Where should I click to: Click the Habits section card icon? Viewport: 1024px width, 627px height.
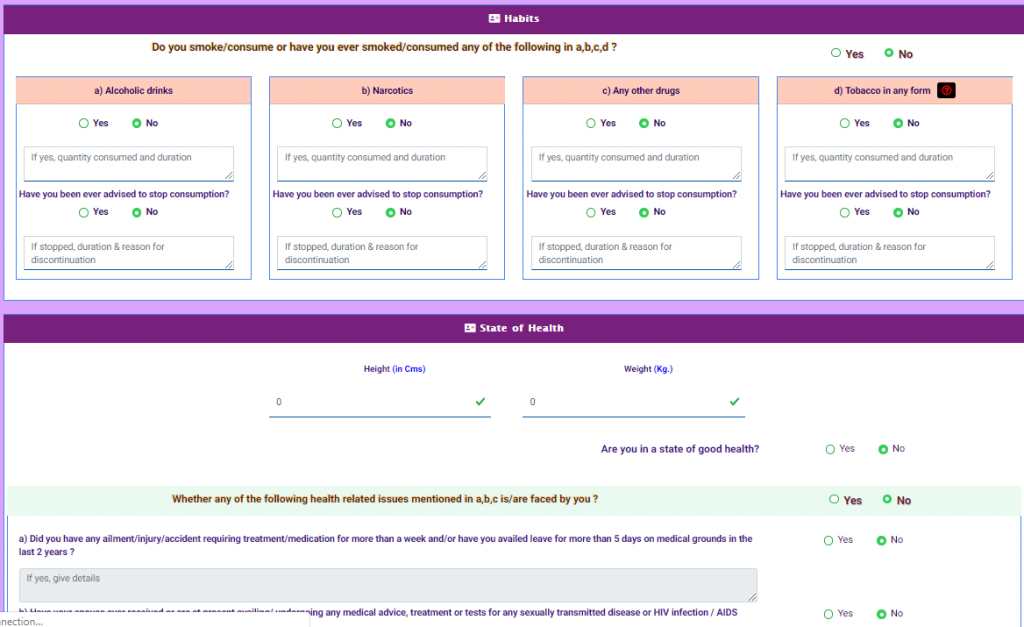coord(494,18)
